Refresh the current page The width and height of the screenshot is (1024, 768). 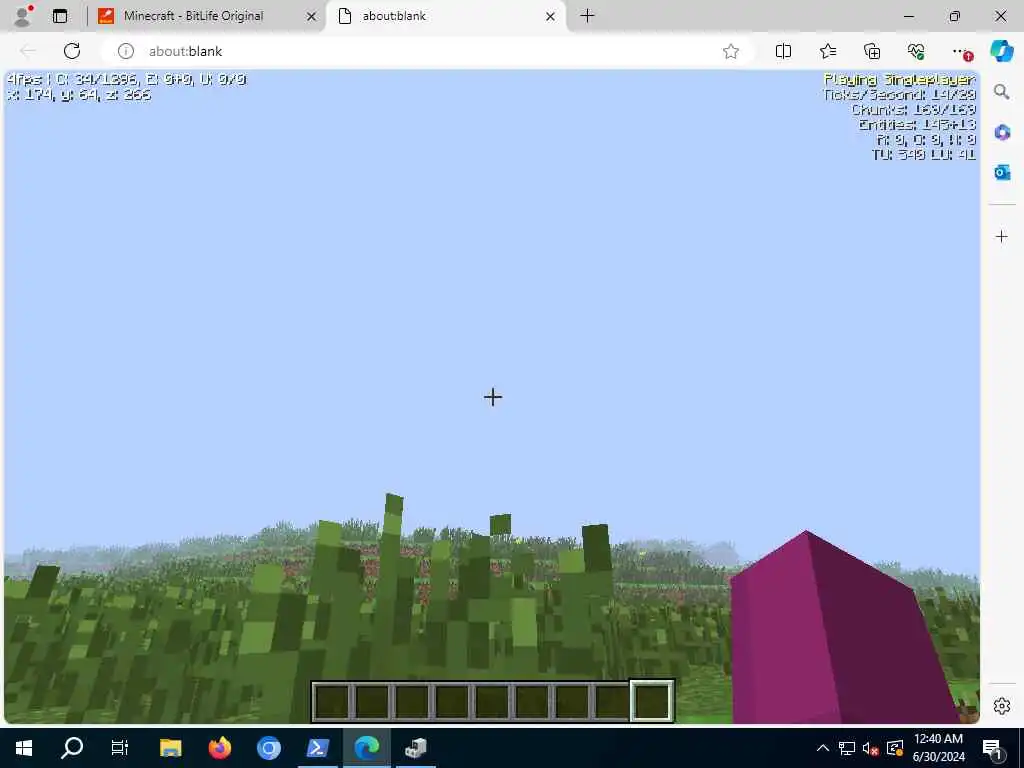(x=72, y=51)
